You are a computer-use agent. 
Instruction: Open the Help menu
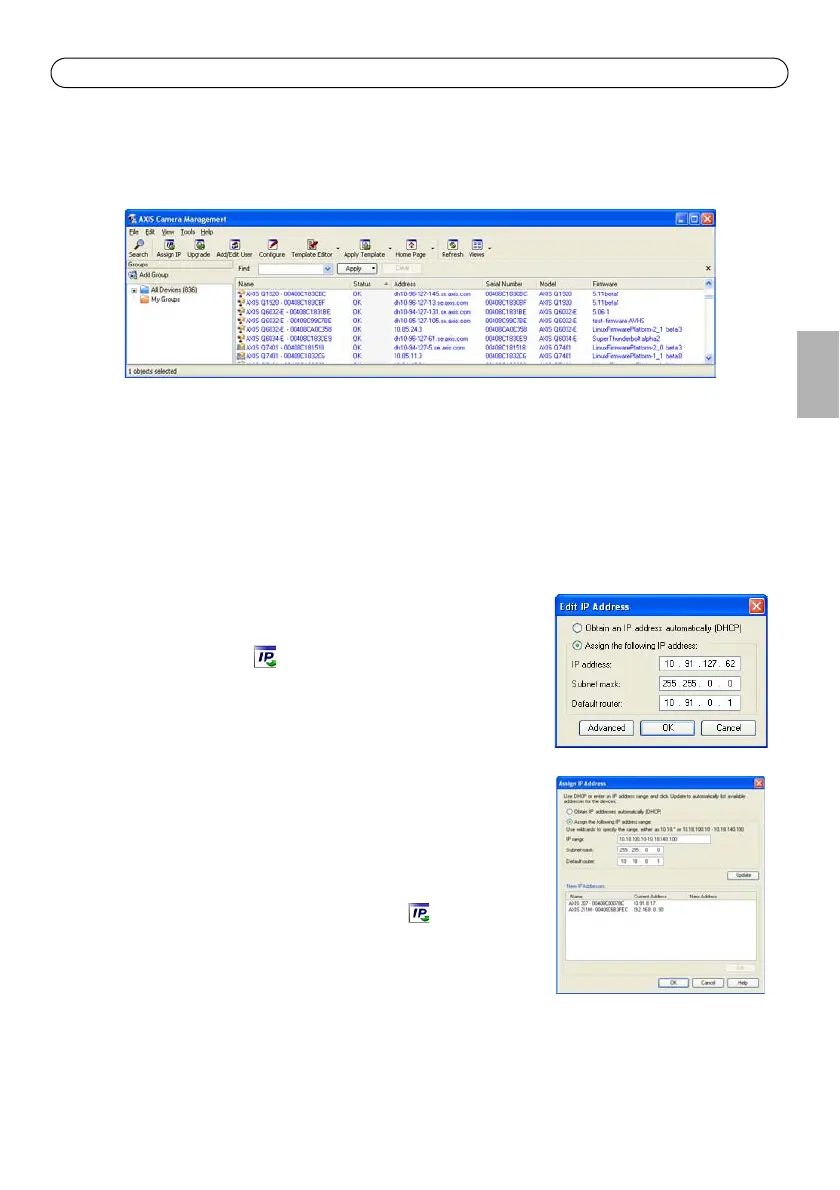pyautogui.click(x=206, y=232)
